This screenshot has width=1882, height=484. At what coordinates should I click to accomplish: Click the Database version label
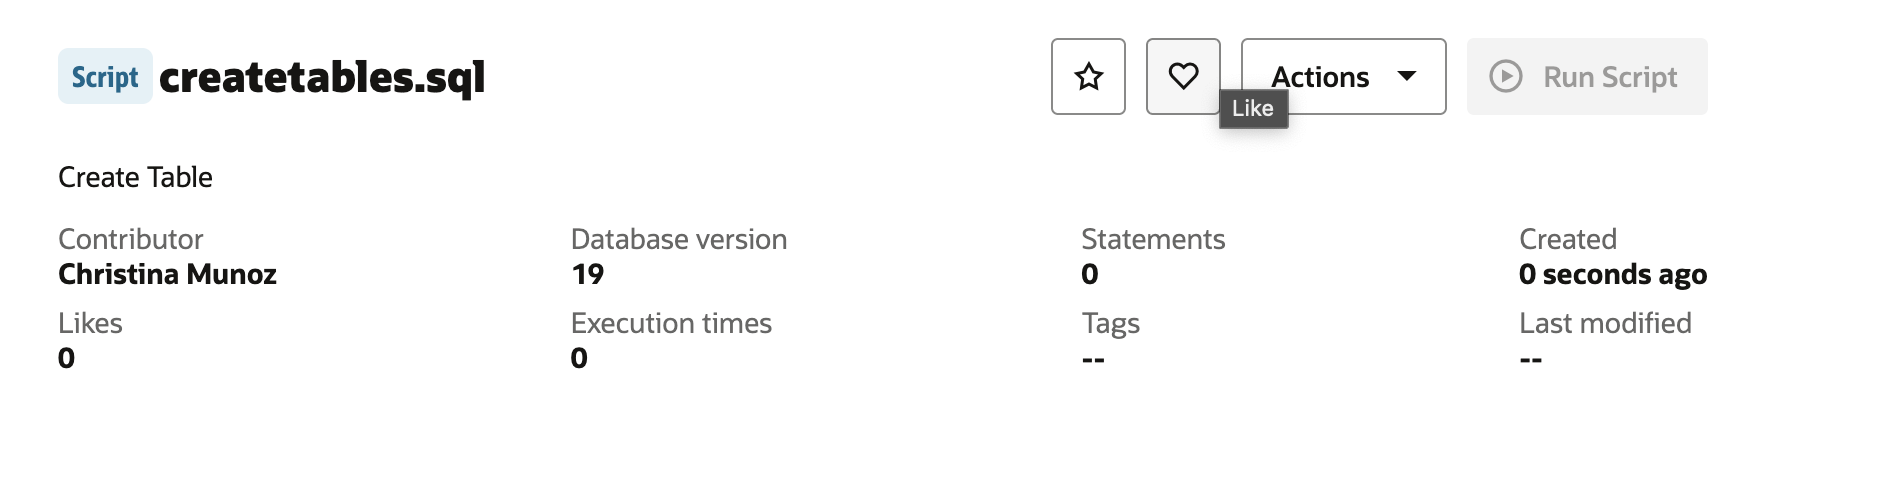click(x=678, y=239)
